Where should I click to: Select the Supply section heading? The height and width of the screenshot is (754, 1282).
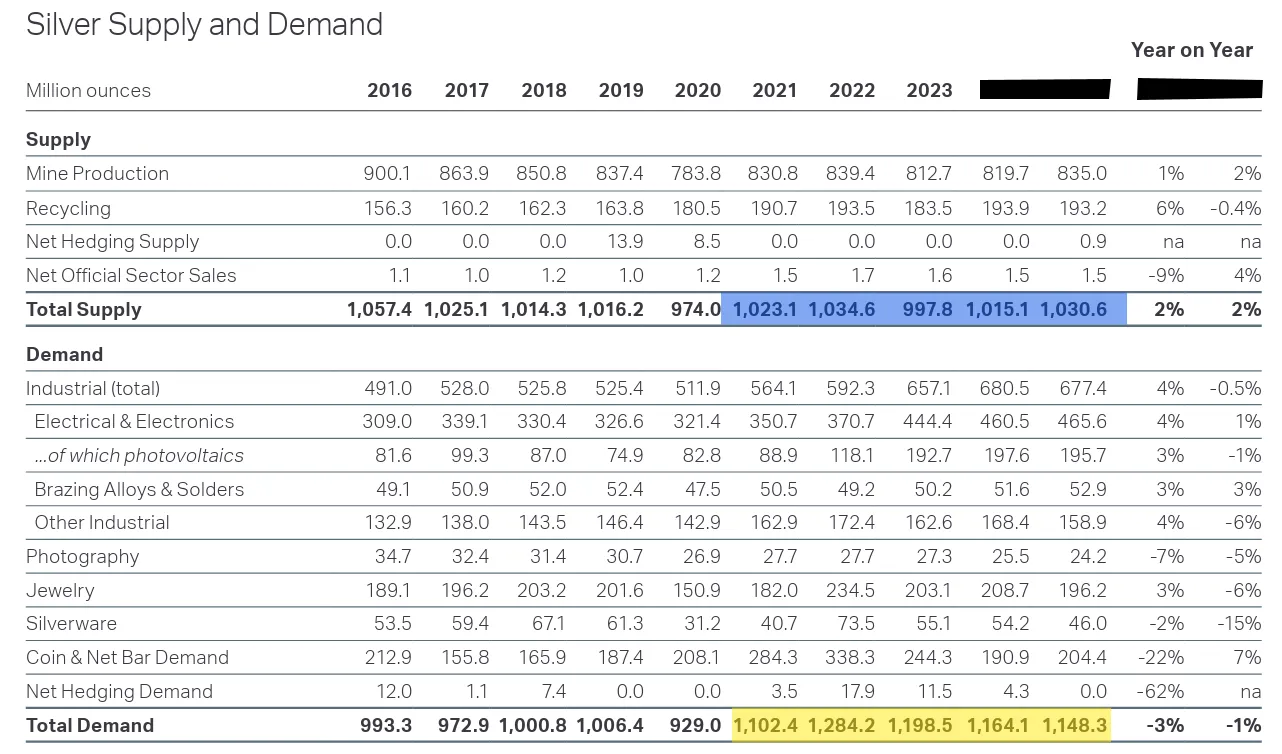pos(58,140)
